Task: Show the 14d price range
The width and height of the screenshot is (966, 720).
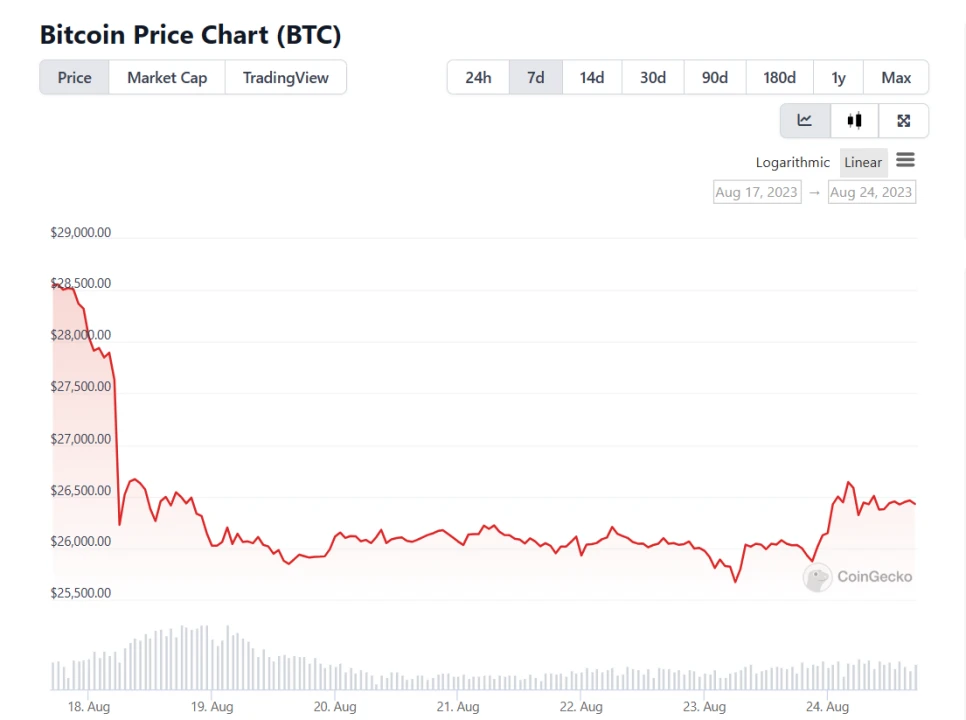Action: 592,78
